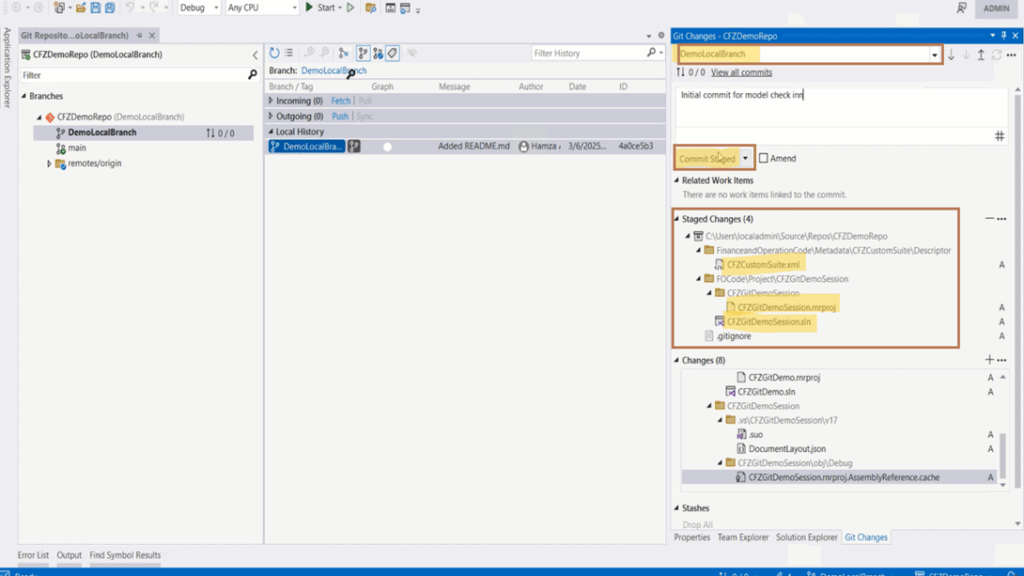The width and height of the screenshot is (1024, 576).
Task: Toggle show tags in history toolbar
Action: pyautogui.click(x=392, y=53)
